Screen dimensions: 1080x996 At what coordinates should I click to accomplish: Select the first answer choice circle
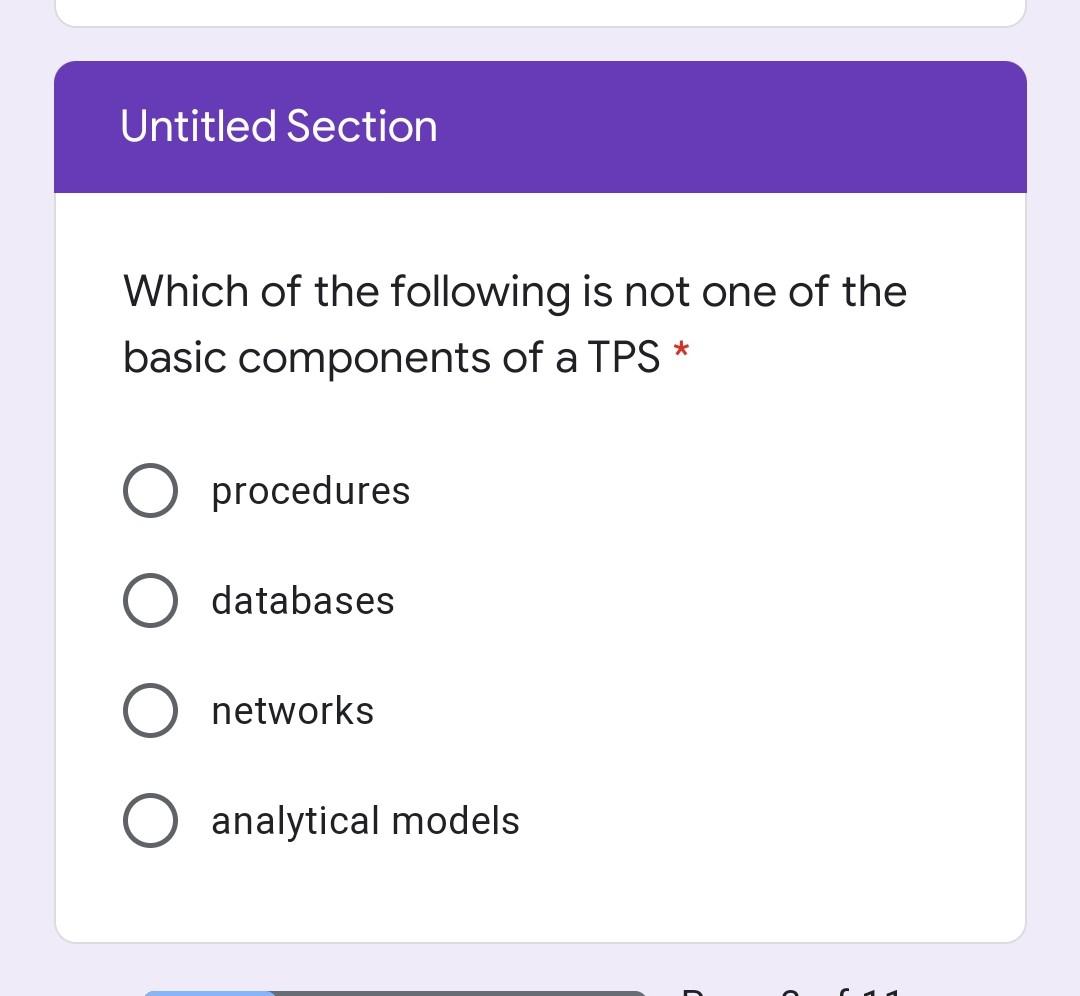(x=149, y=490)
